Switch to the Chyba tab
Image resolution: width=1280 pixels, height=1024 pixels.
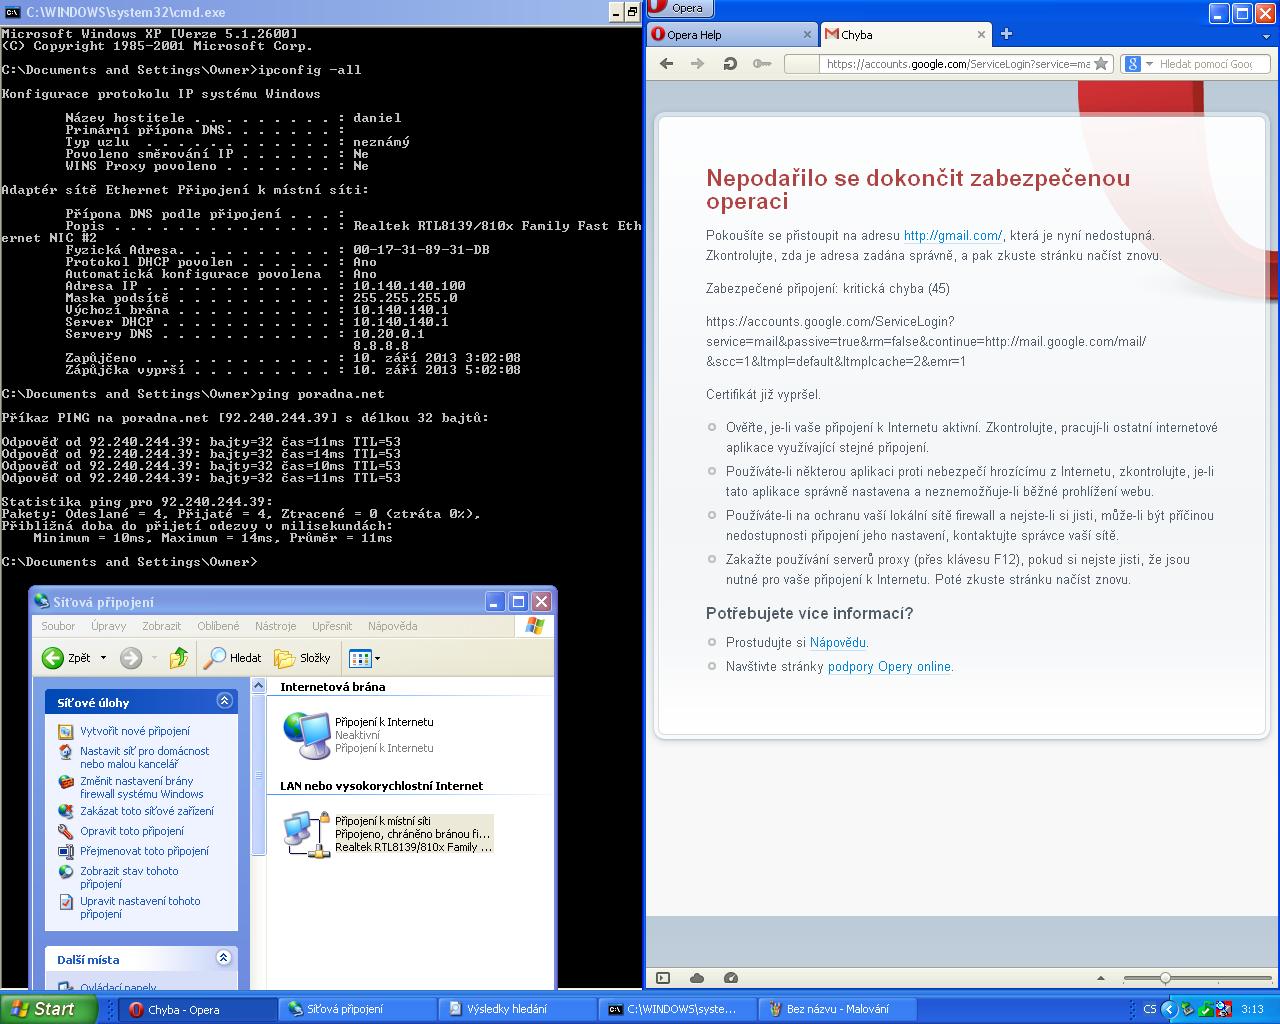pyautogui.click(x=906, y=34)
